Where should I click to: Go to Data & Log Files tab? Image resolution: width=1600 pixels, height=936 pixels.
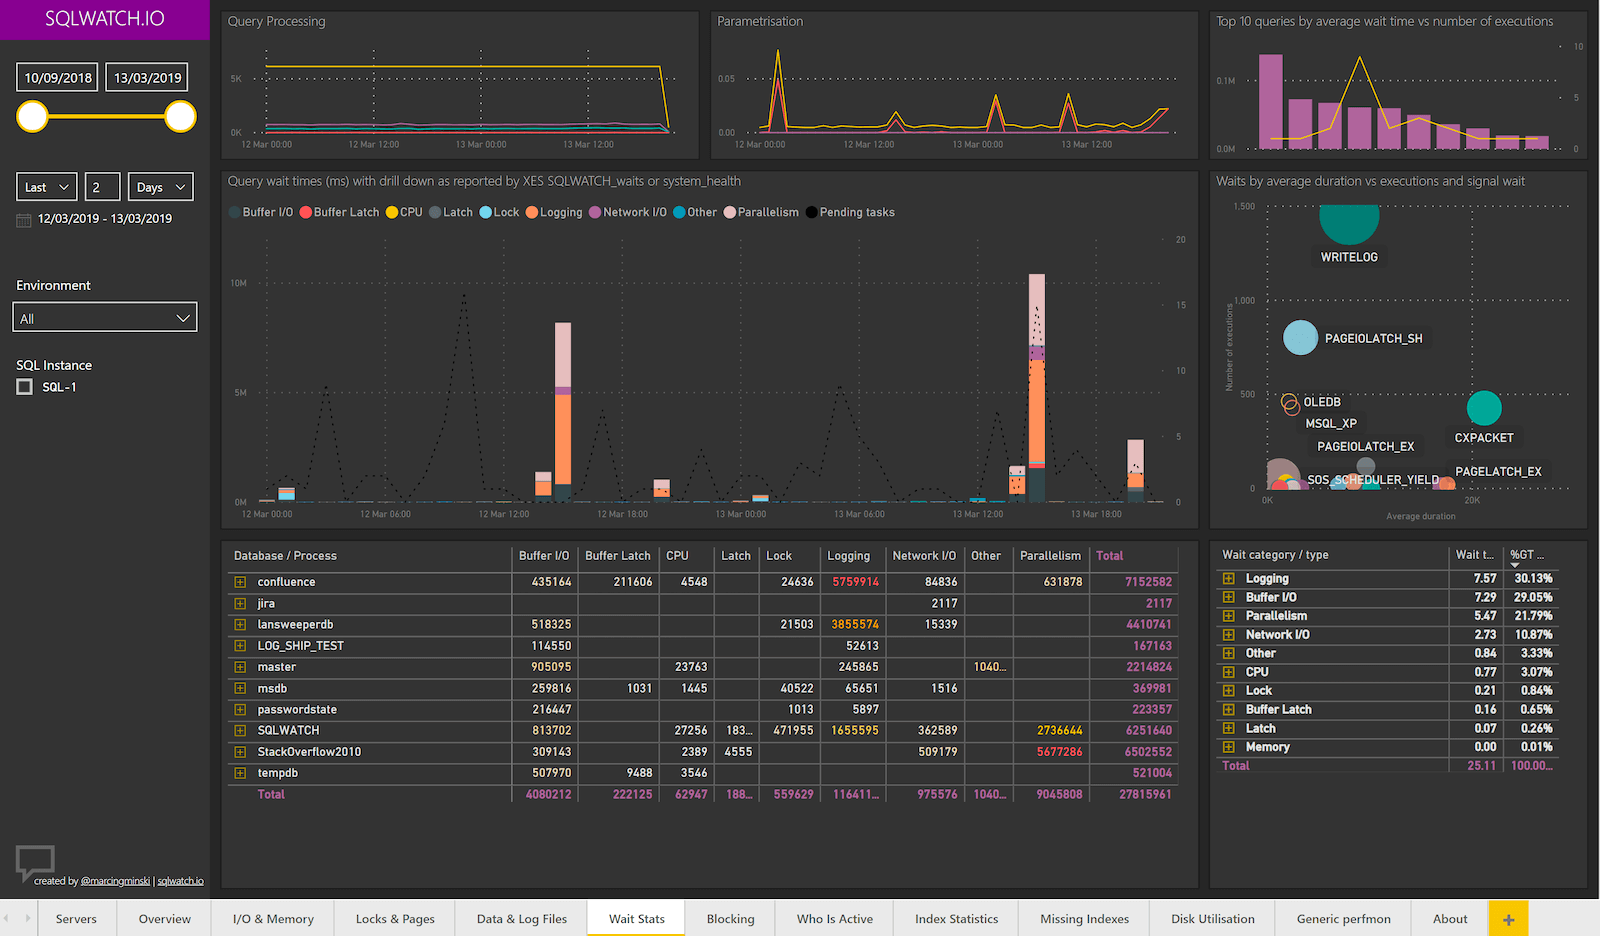tap(522, 919)
